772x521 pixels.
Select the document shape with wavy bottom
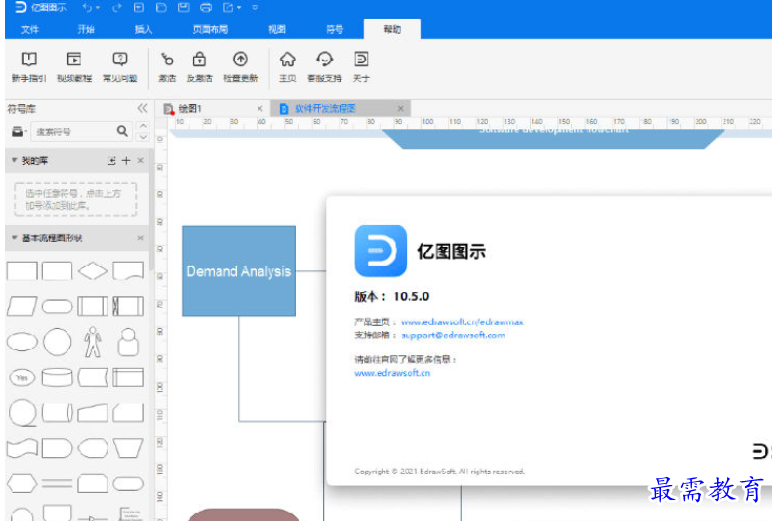[128, 271]
